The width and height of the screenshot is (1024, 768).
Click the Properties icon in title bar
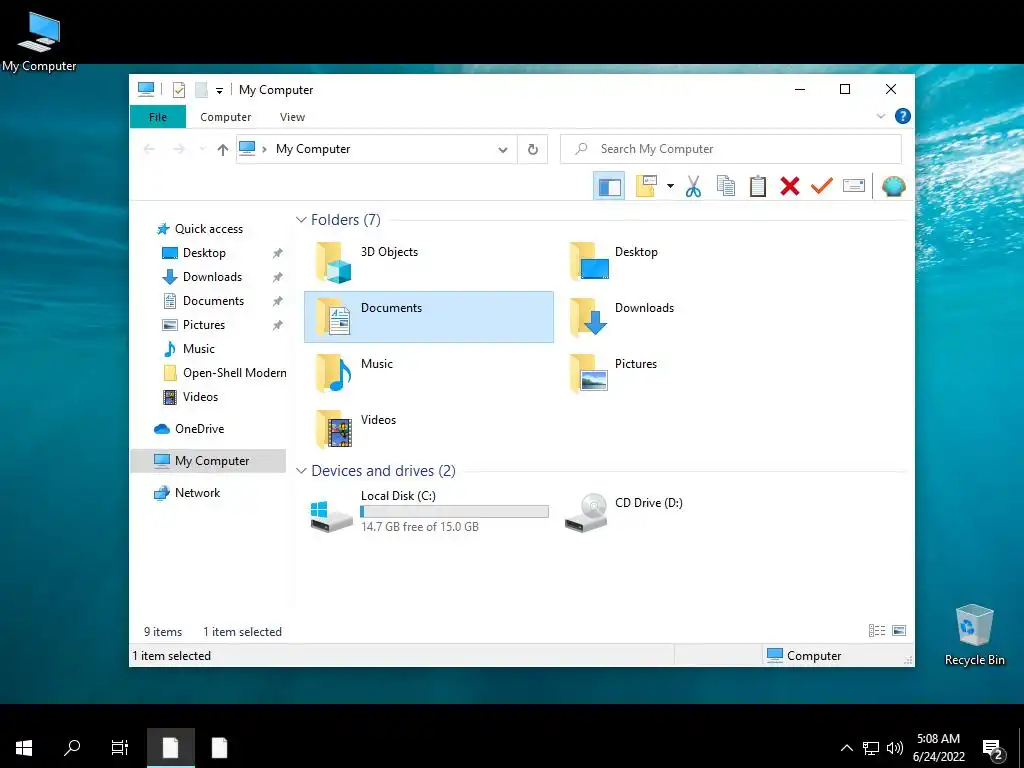tap(178, 90)
